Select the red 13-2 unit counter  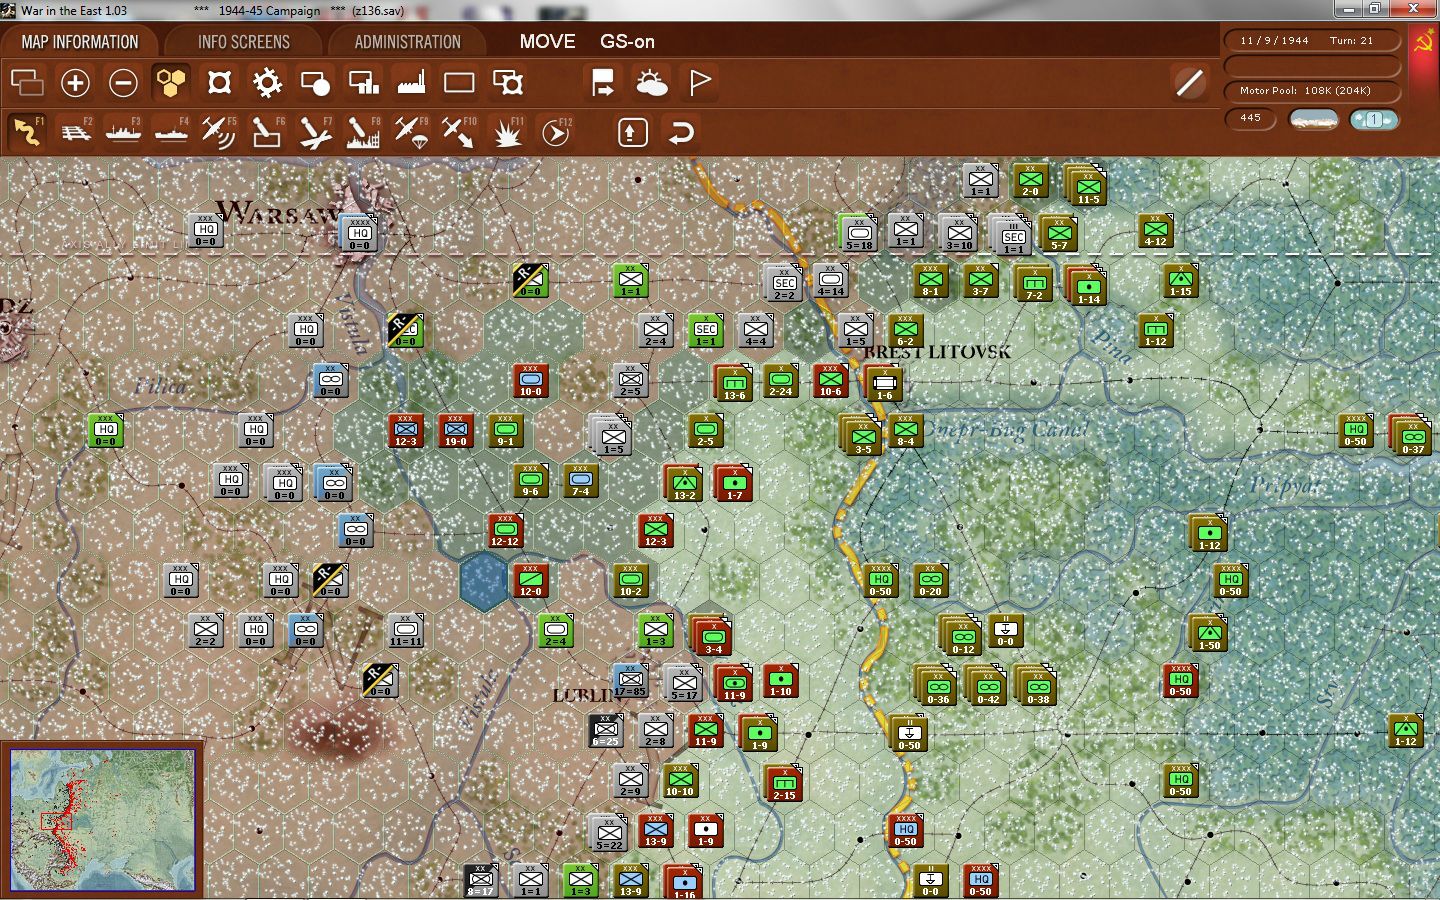click(684, 484)
